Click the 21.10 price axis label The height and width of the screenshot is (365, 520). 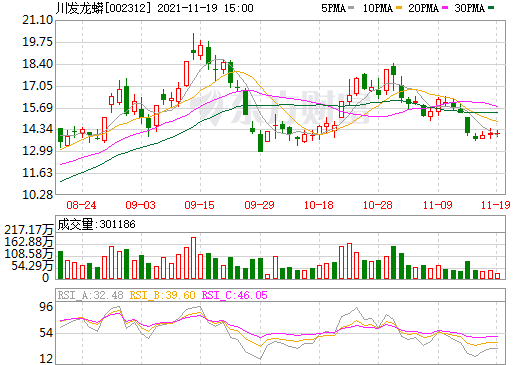coord(37,20)
